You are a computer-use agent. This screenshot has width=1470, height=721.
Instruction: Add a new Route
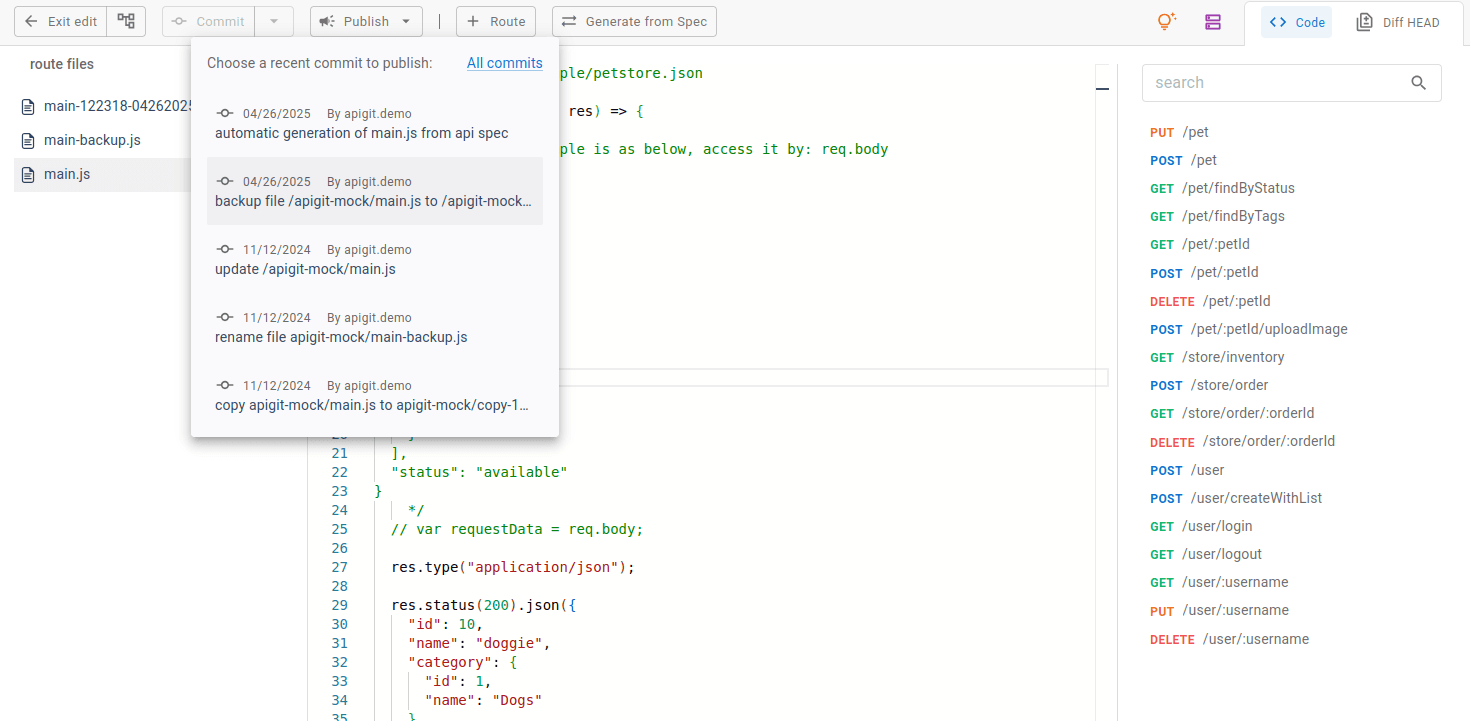tap(496, 21)
